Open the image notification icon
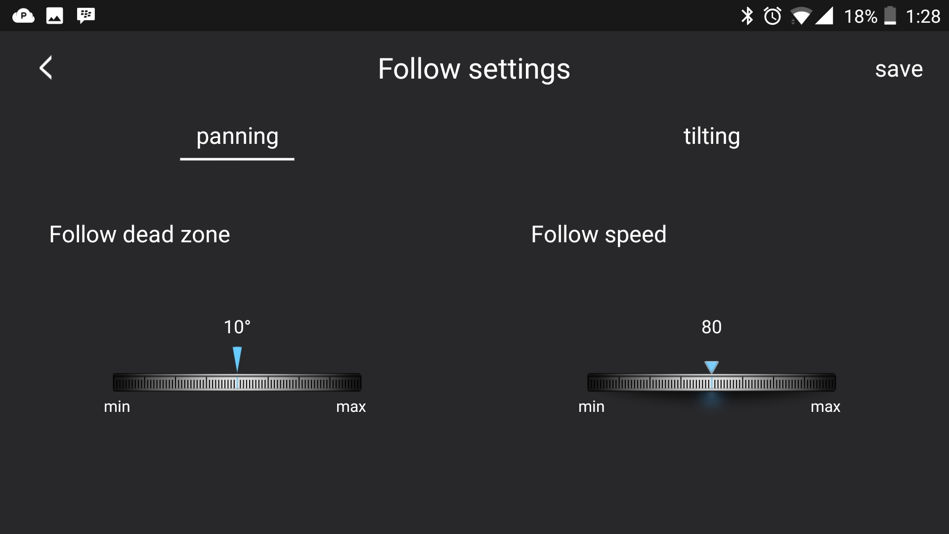Viewport: 949px width, 534px height. 54,16
